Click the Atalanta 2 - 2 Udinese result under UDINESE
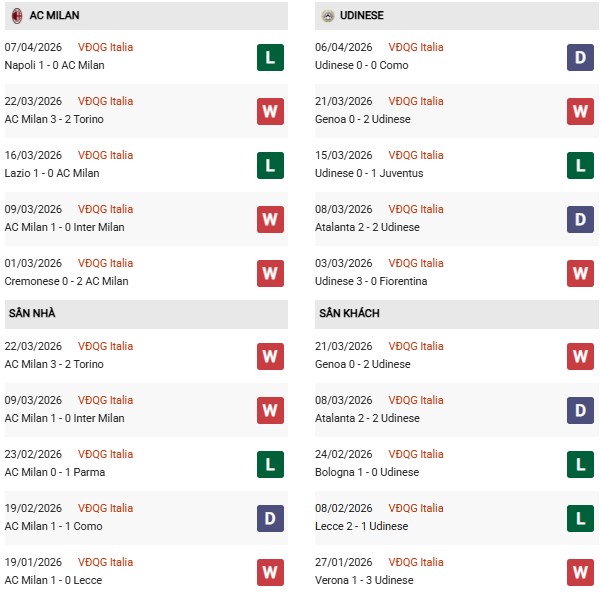This screenshot has width=600, height=594. [x=369, y=227]
